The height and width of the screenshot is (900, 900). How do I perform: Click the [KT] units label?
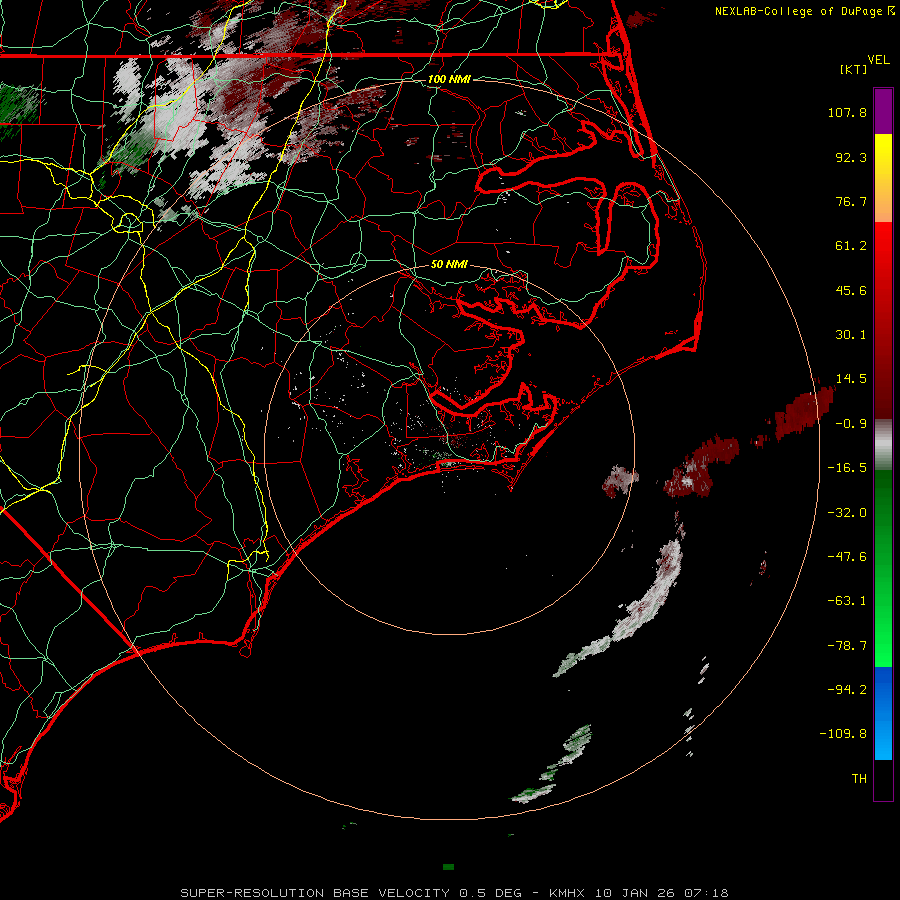click(853, 69)
